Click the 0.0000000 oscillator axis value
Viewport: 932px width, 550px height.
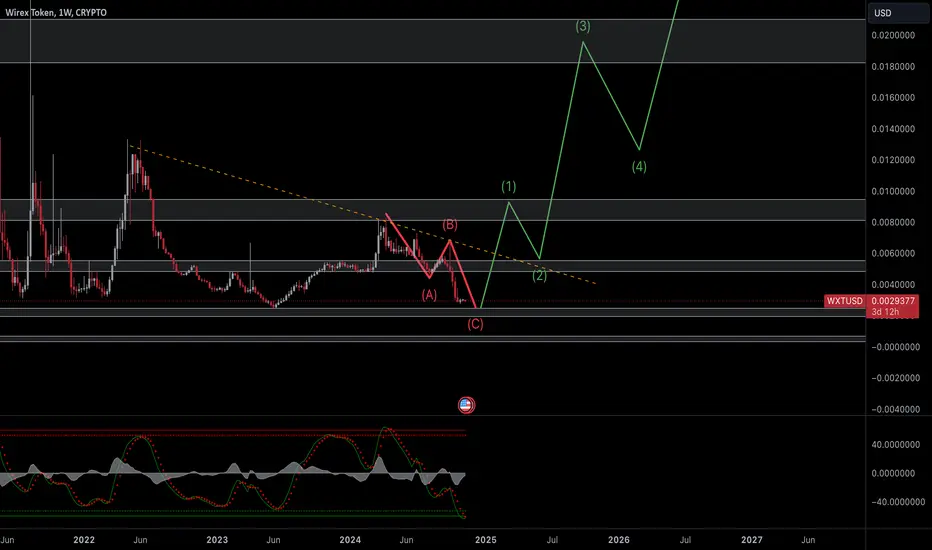893,473
